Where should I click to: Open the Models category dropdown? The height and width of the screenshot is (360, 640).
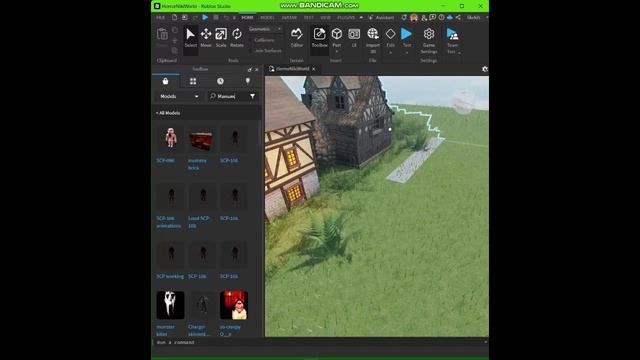point(179,96)
